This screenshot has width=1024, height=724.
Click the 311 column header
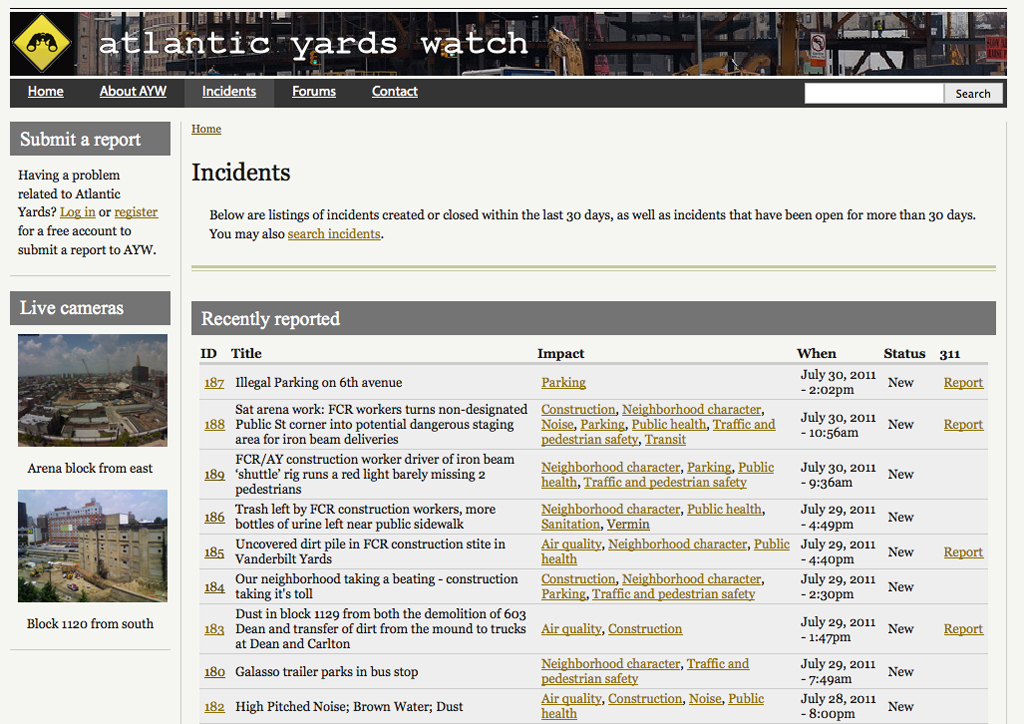pyautogui.click(x=950, y=354)
